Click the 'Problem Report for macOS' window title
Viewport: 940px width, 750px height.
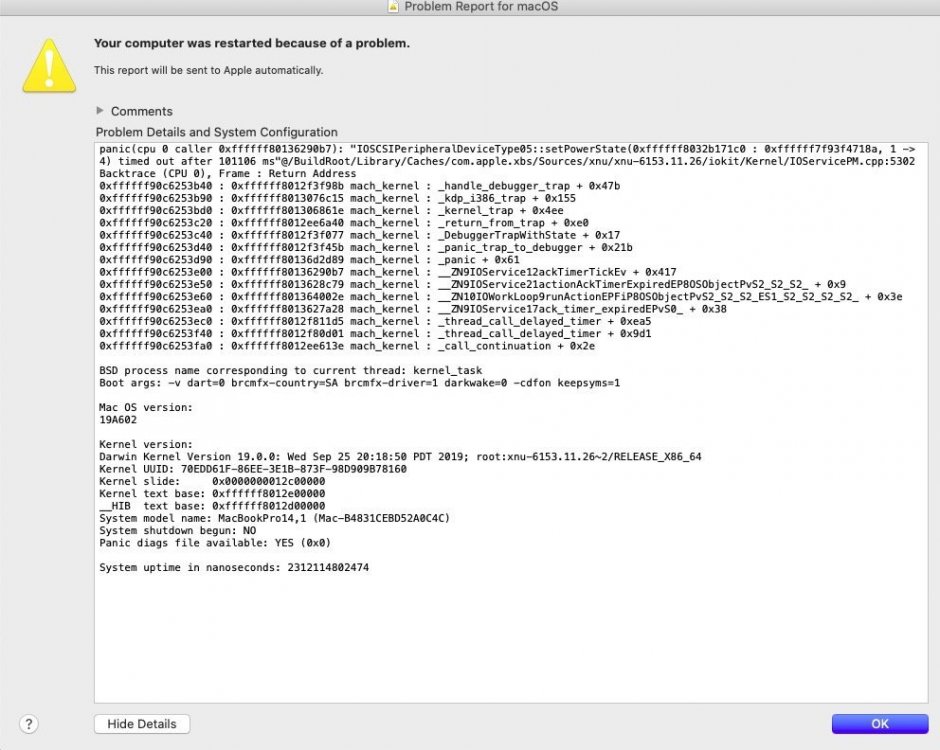point(481,6)
